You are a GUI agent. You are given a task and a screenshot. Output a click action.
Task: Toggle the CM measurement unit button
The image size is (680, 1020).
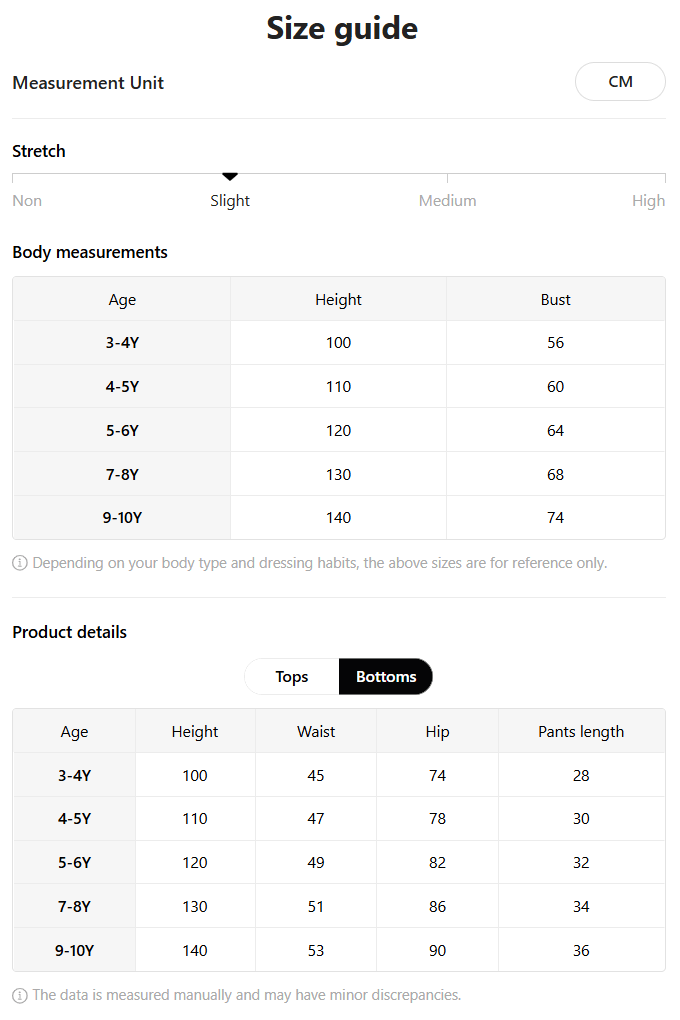(620, 82)
